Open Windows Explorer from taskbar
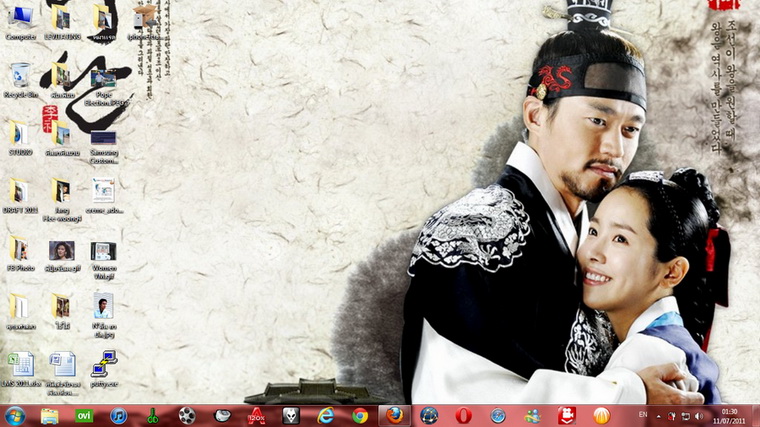The height and width of the screenshot is (427, 760). click(x=49, y=416)
